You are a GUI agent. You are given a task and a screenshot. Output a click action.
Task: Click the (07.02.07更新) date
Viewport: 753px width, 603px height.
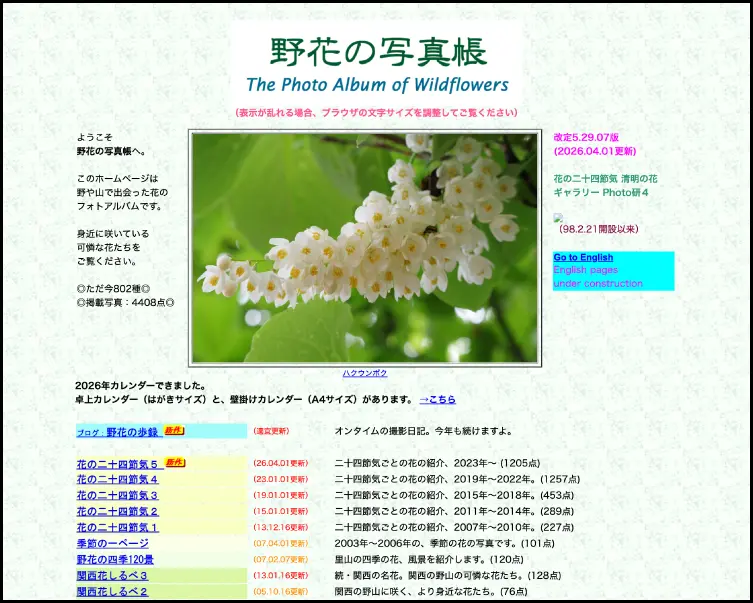tap(280, 559)
